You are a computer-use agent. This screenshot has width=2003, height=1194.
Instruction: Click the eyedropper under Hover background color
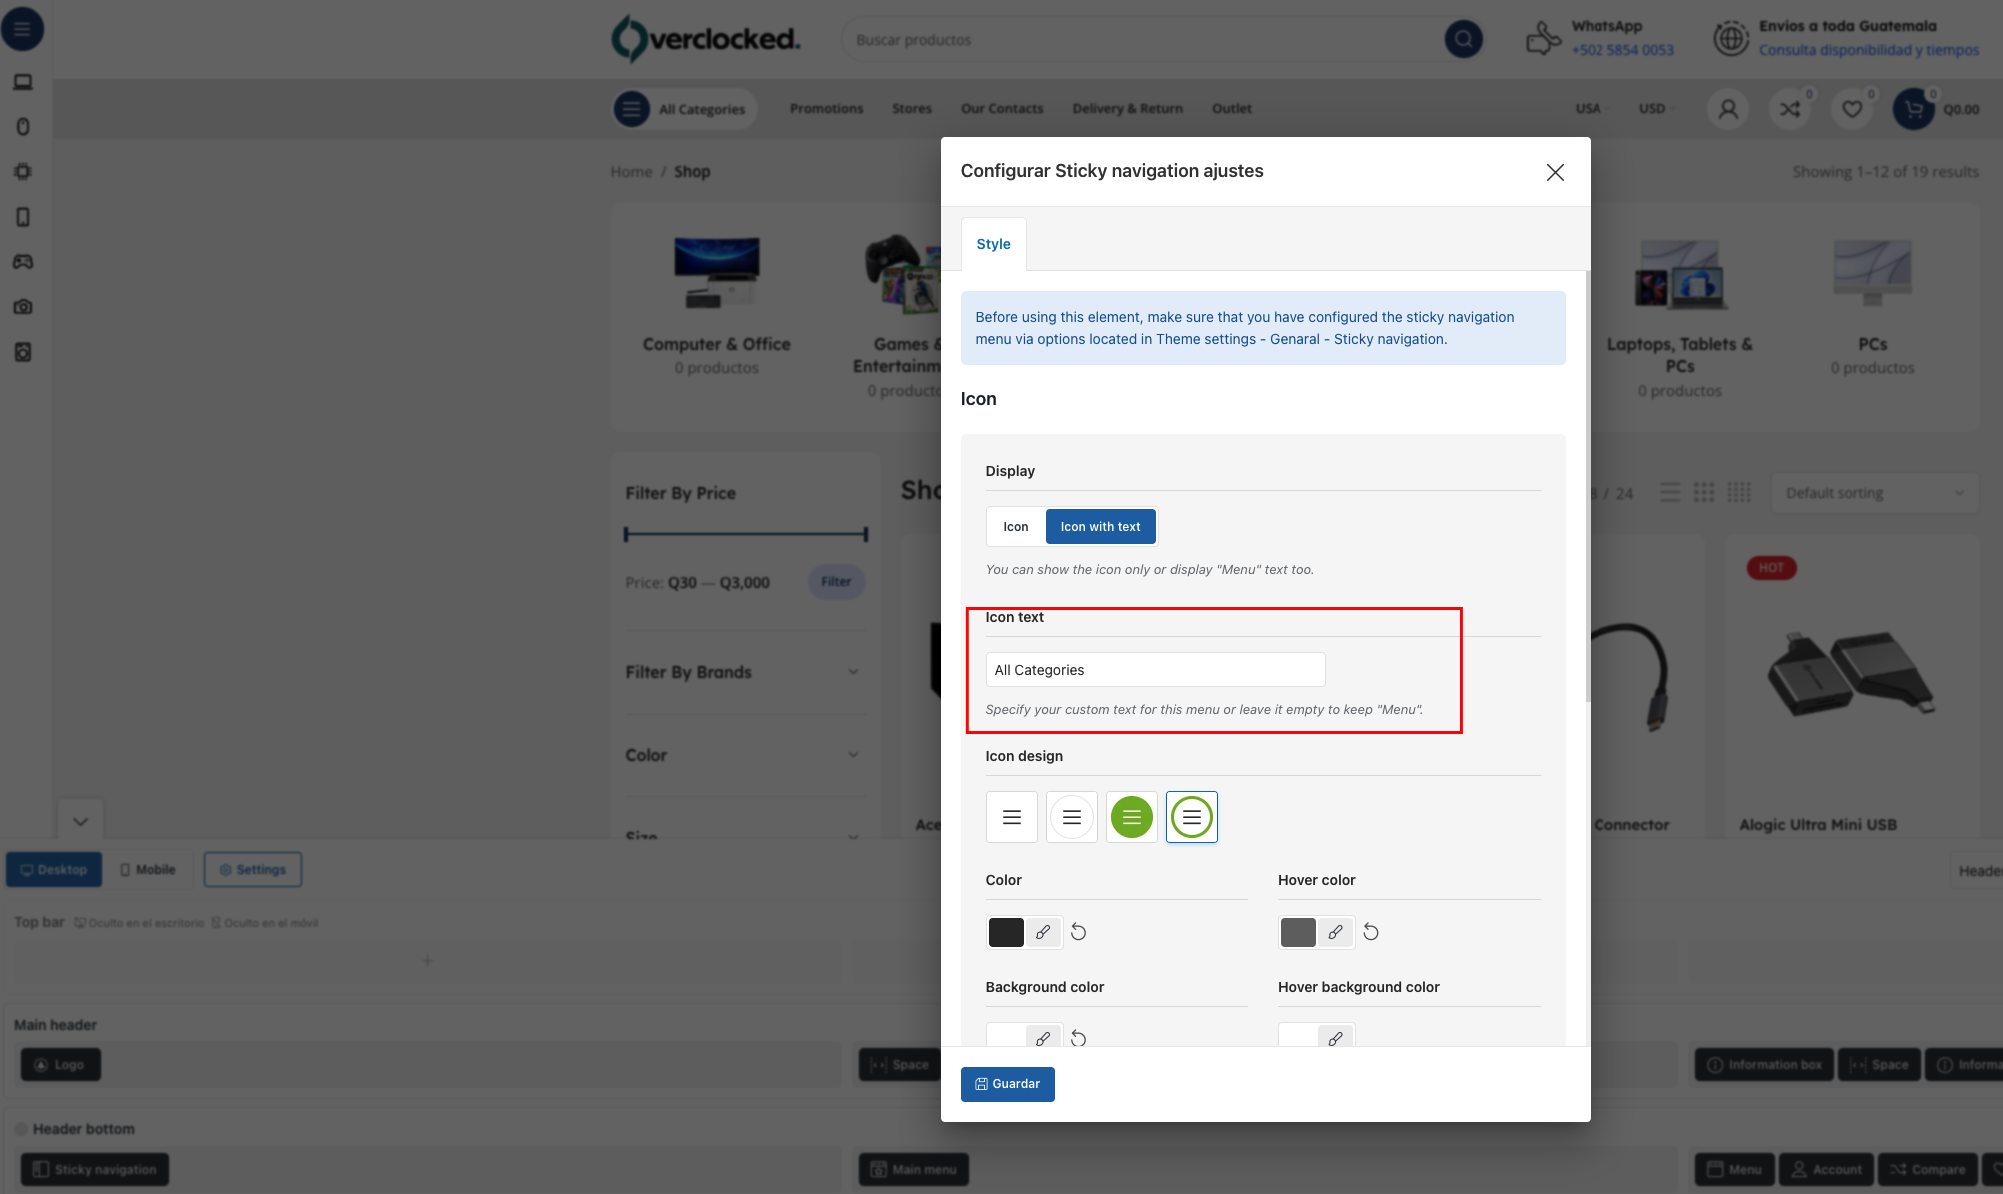click(1335, 1037)
